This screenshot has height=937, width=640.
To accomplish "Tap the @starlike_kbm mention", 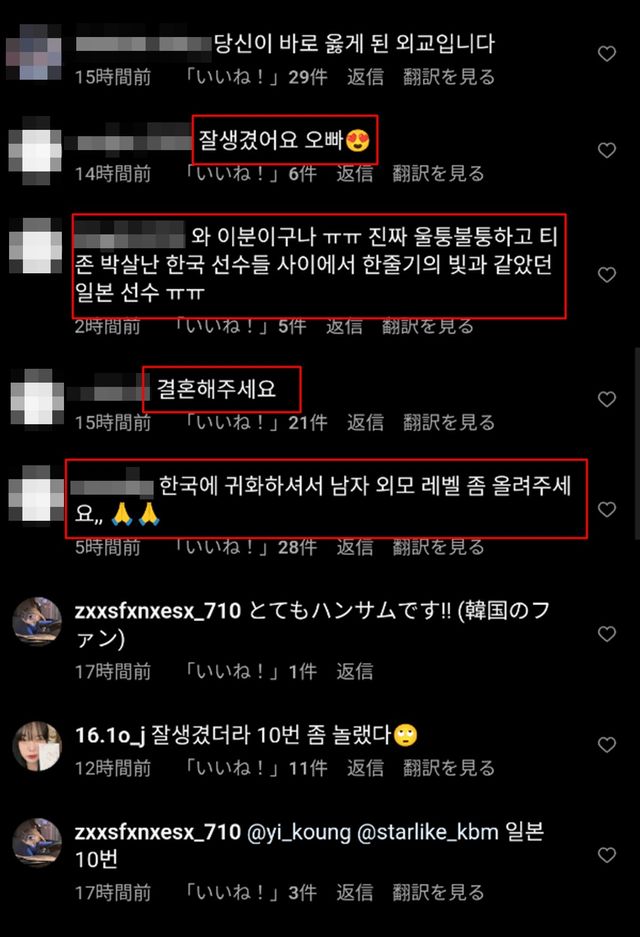I will [x=427, y=832].
